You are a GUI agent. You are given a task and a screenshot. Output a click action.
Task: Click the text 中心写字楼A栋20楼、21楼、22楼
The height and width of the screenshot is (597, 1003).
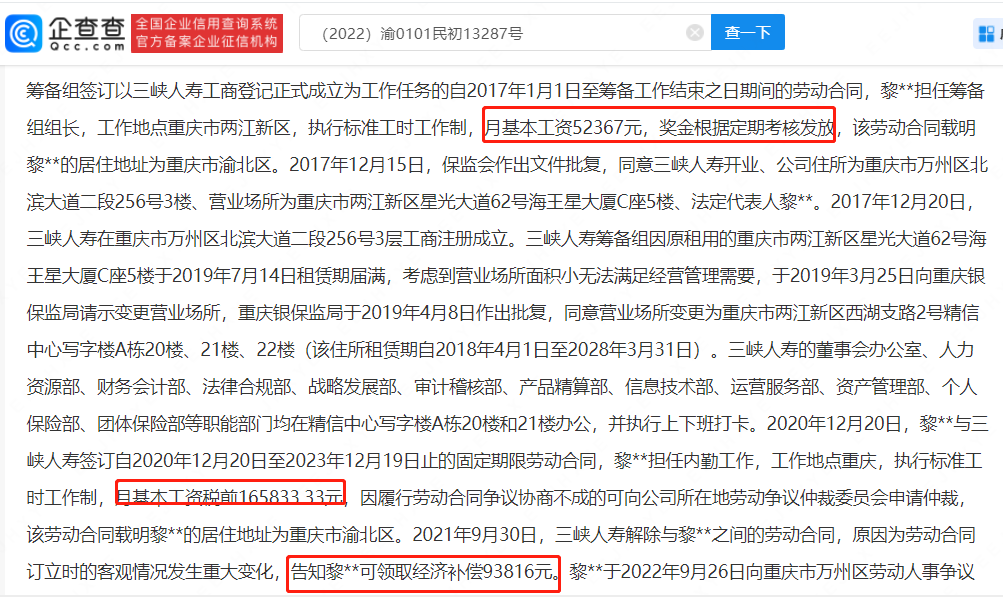[x=161, y=350]
